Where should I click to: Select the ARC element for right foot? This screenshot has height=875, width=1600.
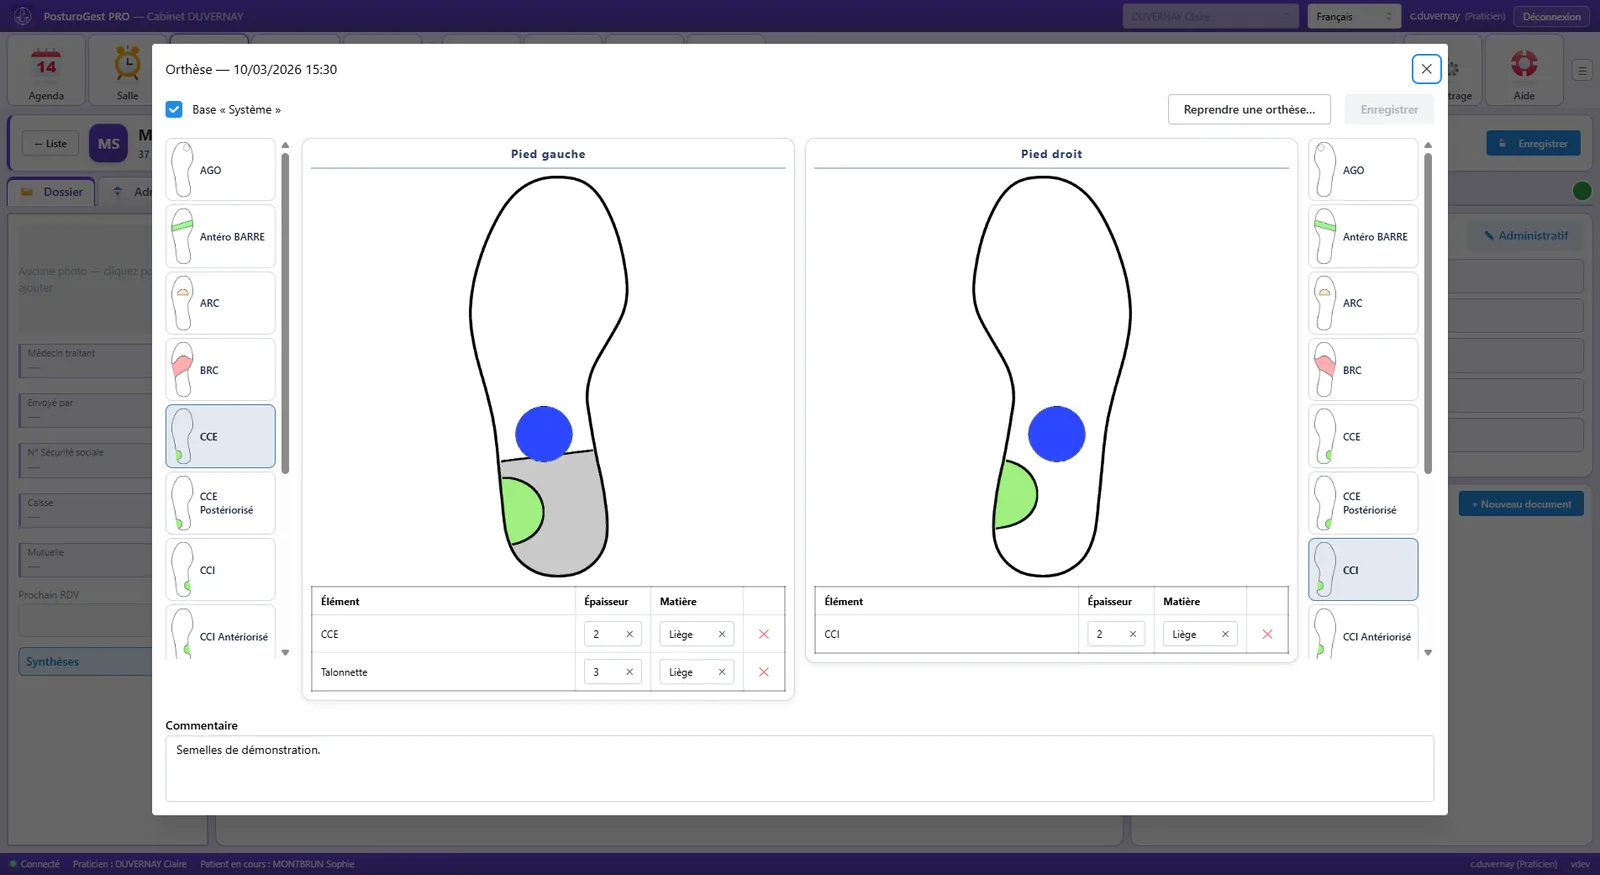tap(1363, 303)
